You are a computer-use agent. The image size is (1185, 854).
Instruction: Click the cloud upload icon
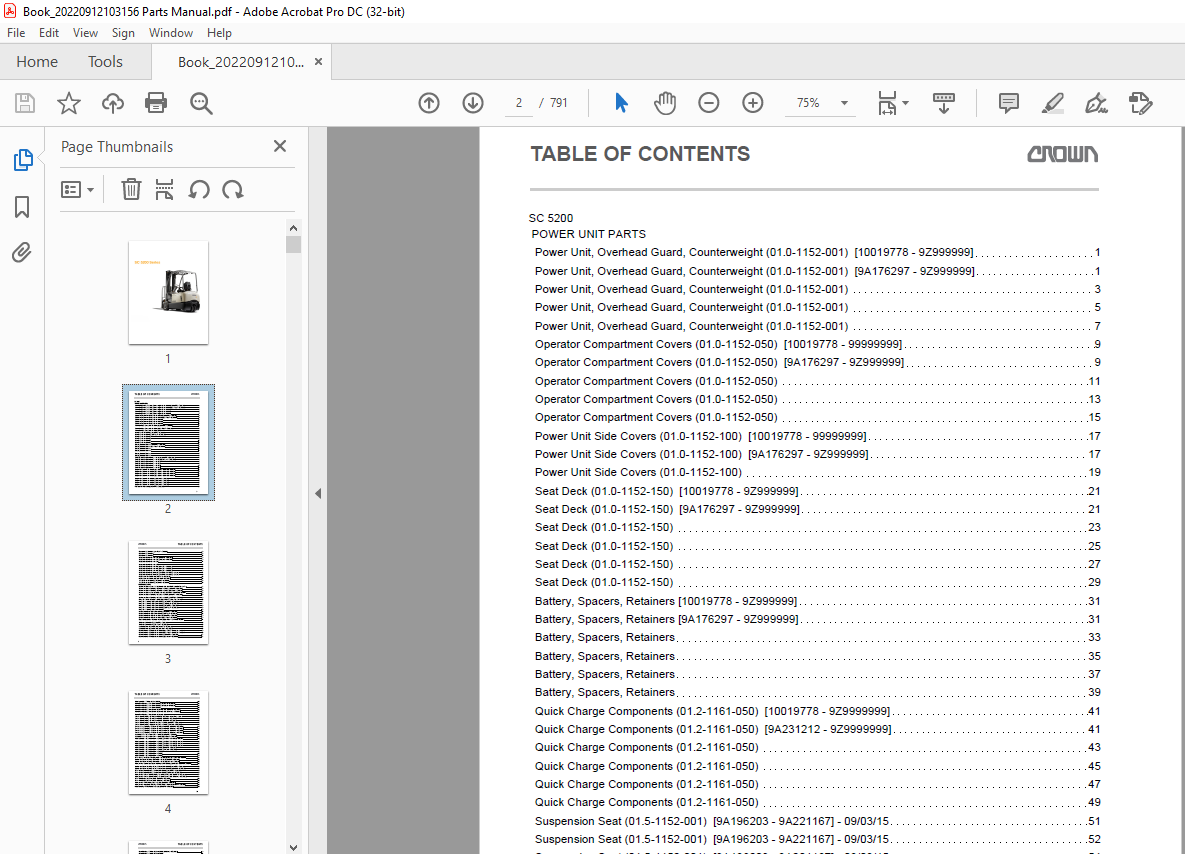pos(113,103)
